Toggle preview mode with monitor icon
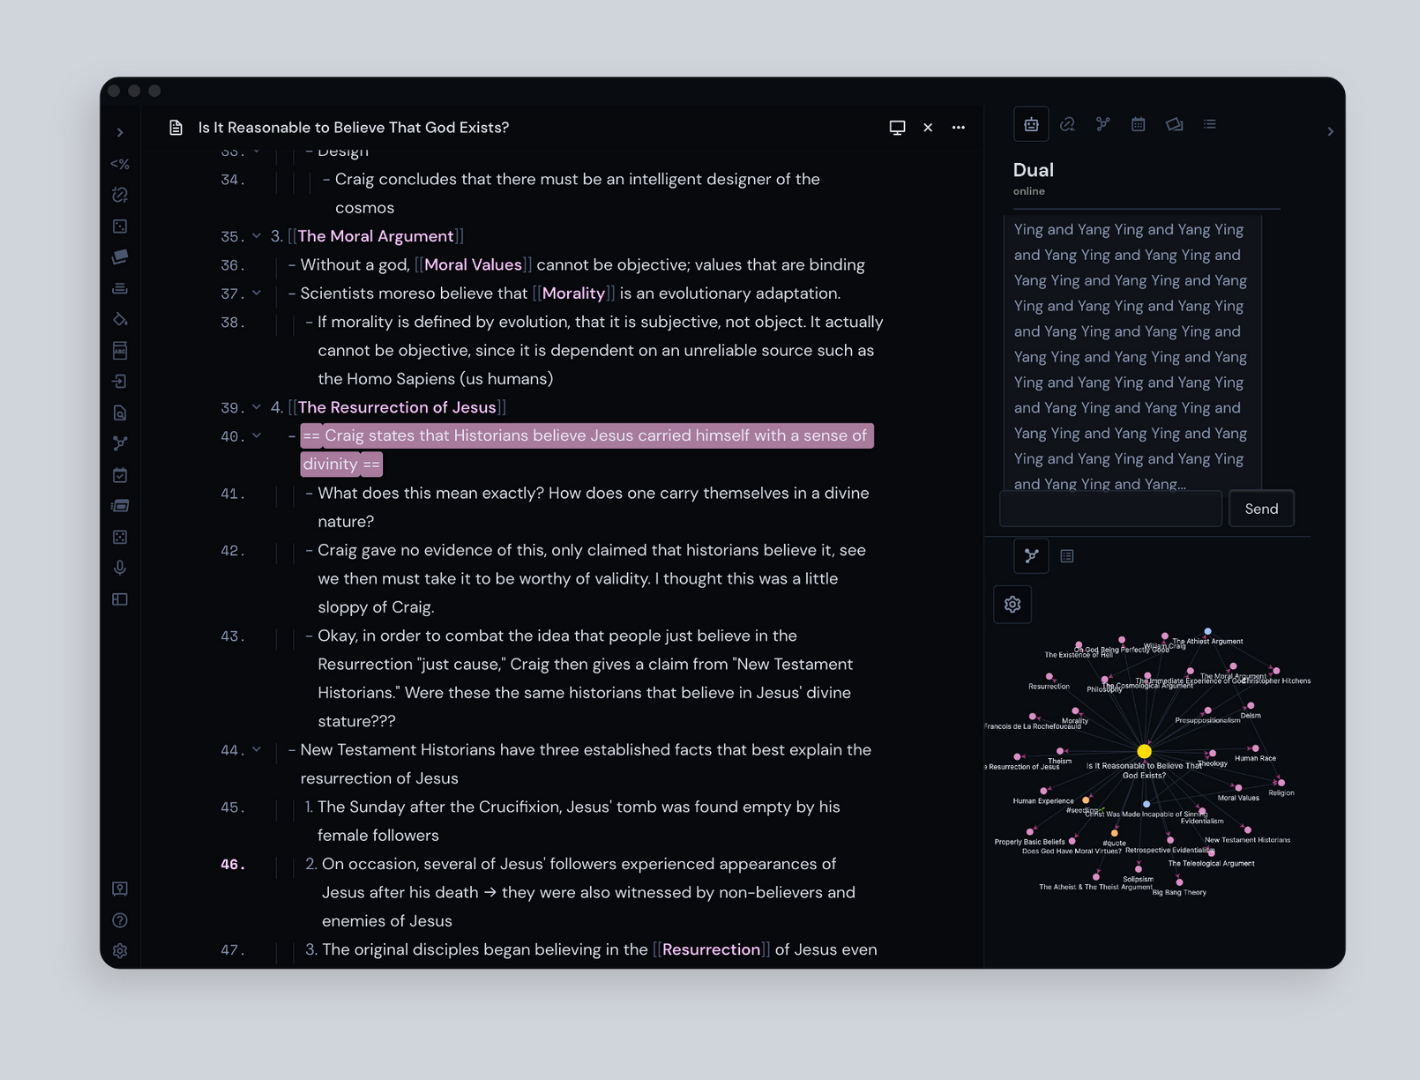Viewport: 1420px width, 1080px height. [x=897, y=128]
